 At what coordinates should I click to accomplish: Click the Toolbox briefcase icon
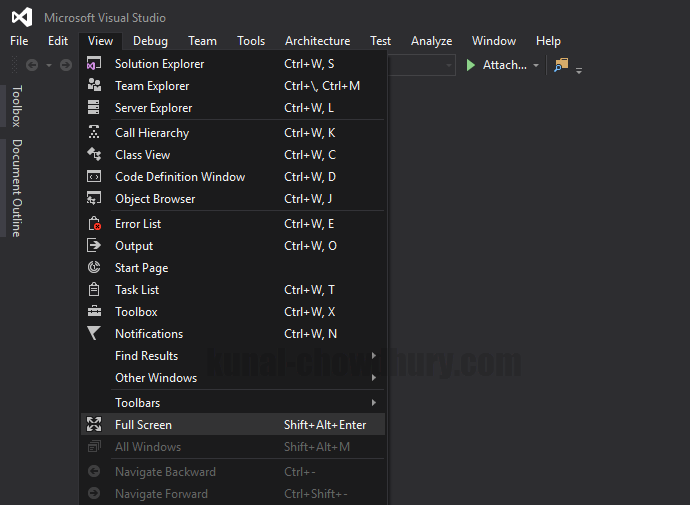94,311
